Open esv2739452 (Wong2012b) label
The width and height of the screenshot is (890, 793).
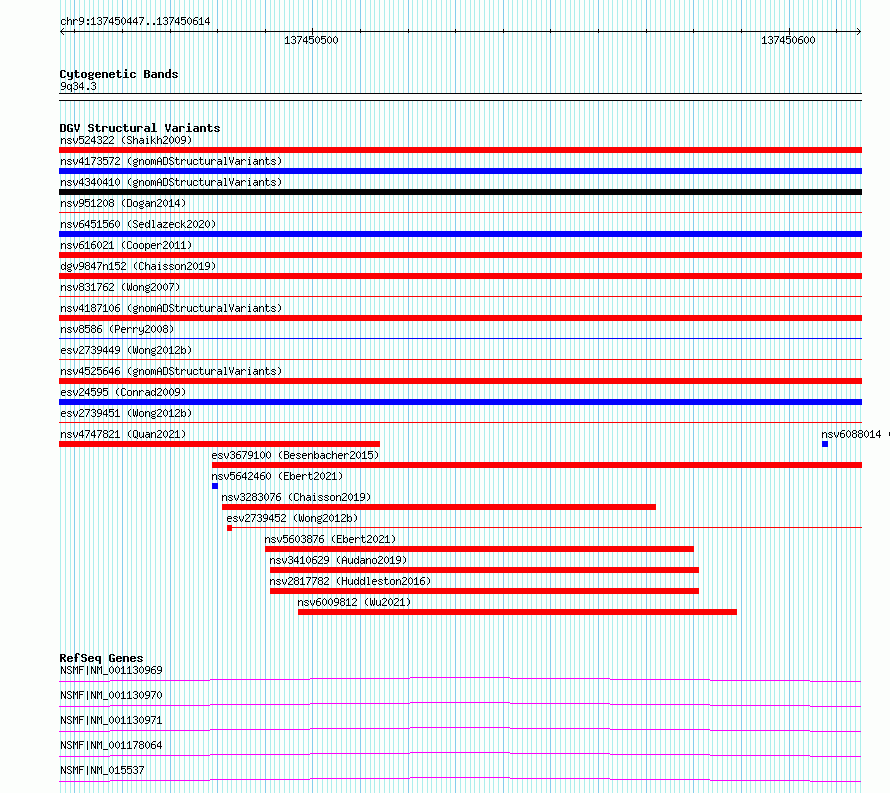coord(292,518)
